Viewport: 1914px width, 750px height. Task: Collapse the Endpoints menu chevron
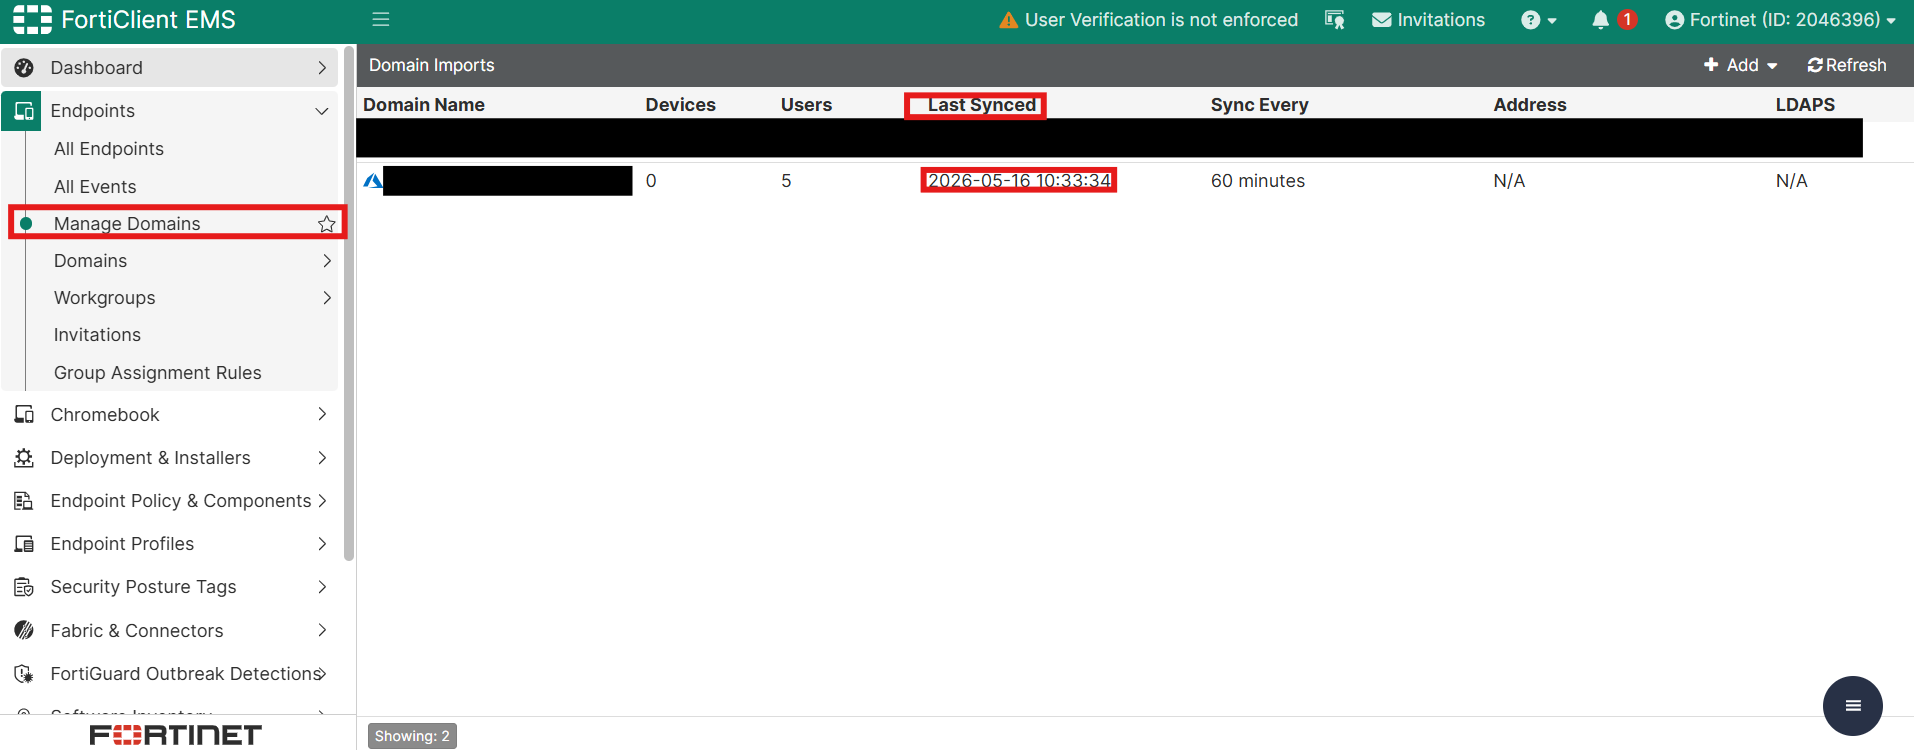pyautogui.click(x=322, y=111)
